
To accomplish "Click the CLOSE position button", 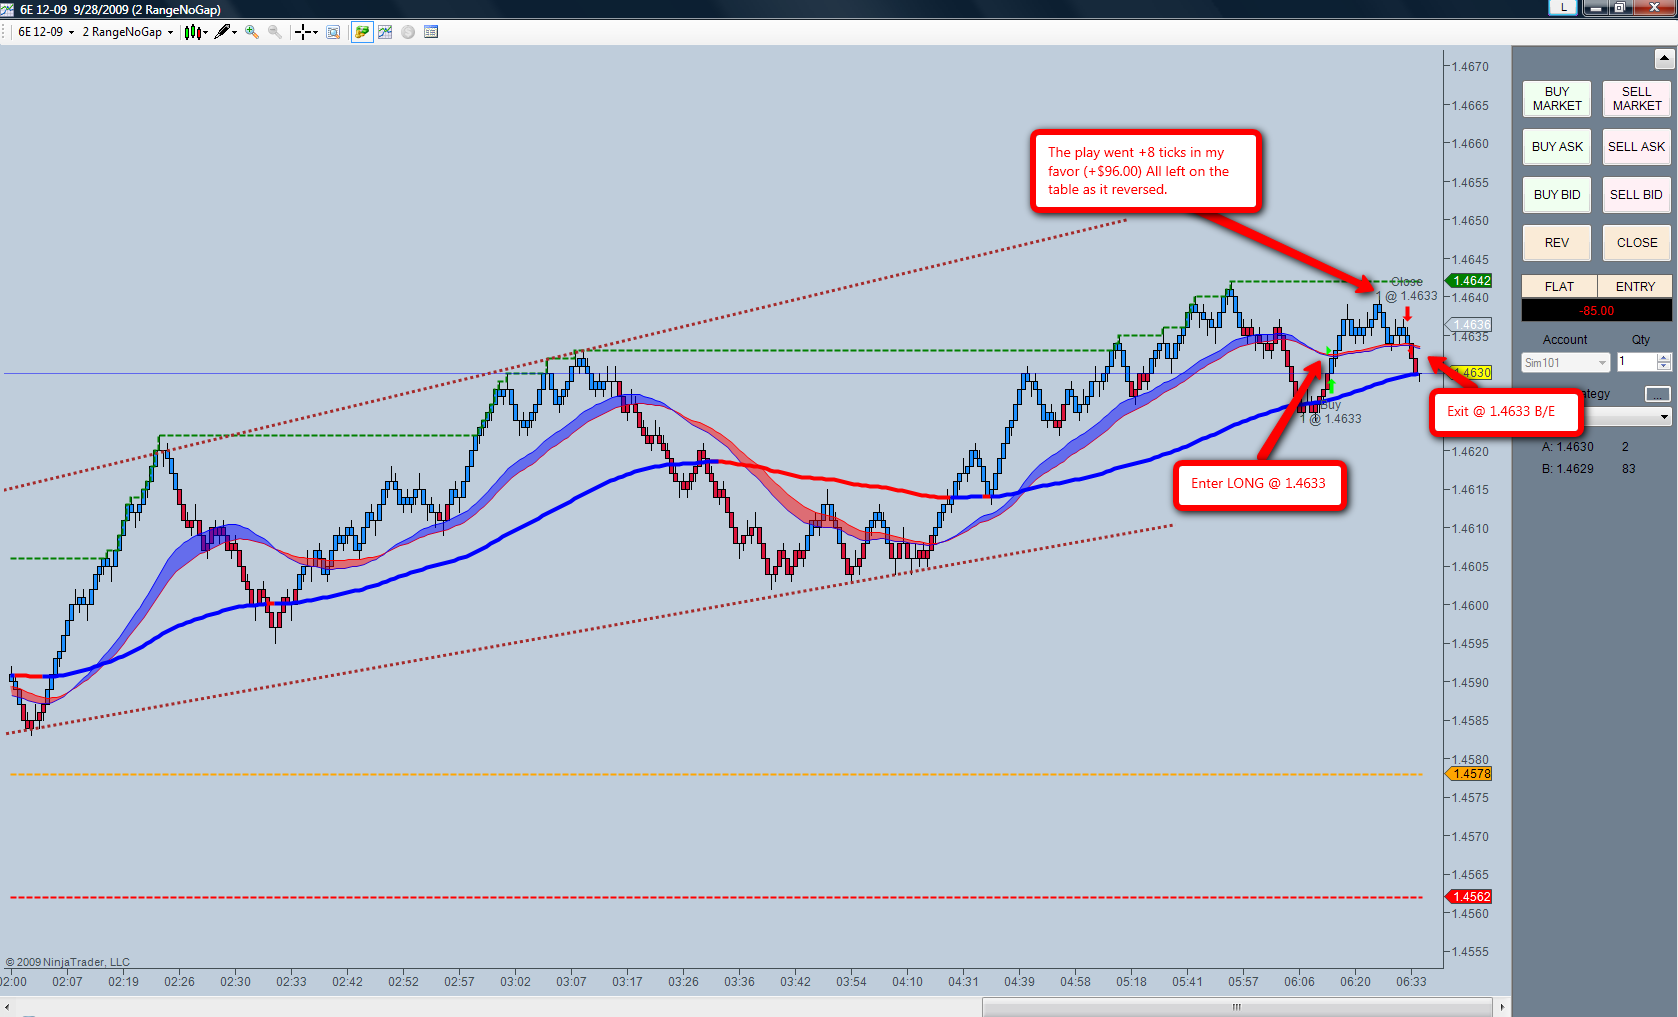I will (1636, 243).
